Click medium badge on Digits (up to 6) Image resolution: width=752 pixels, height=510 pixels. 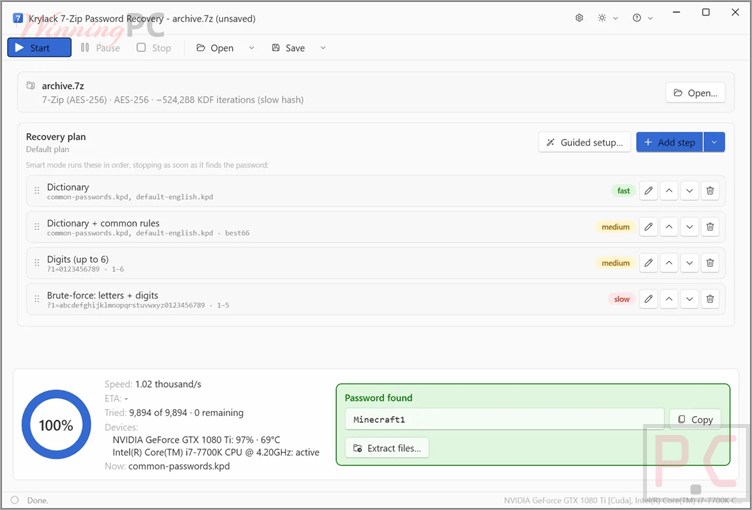tap(615, 263)
